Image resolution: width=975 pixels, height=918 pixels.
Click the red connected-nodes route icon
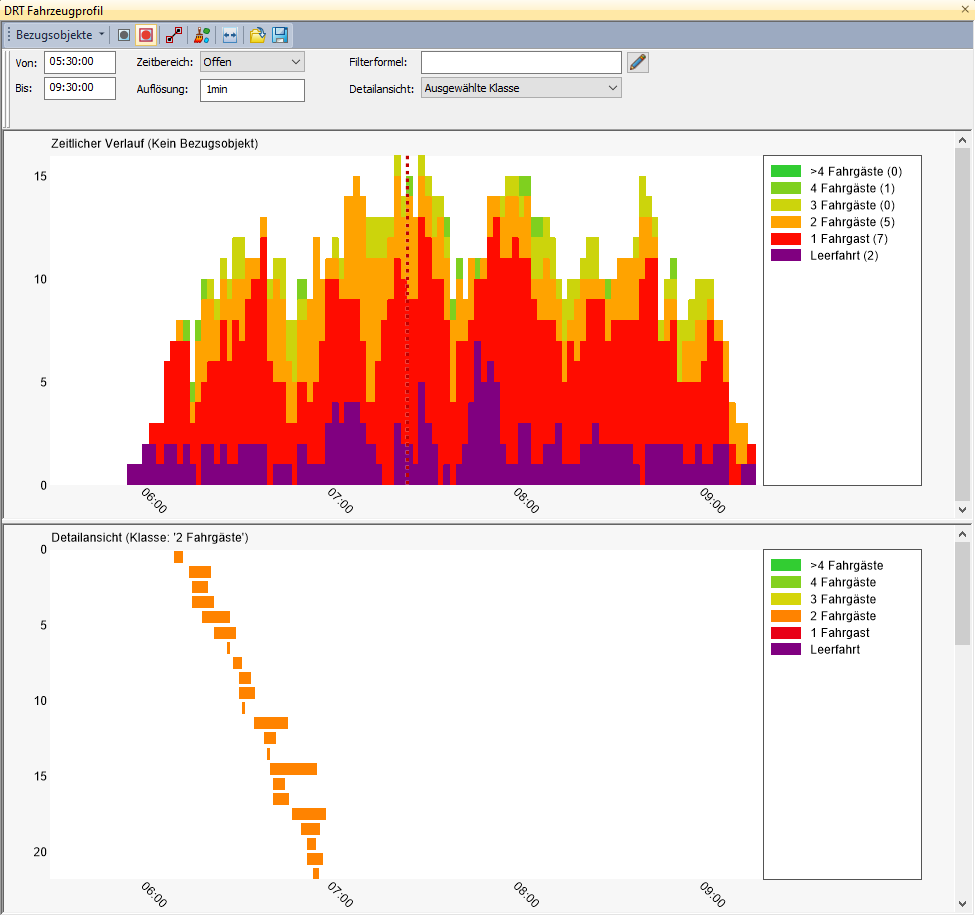174,35
